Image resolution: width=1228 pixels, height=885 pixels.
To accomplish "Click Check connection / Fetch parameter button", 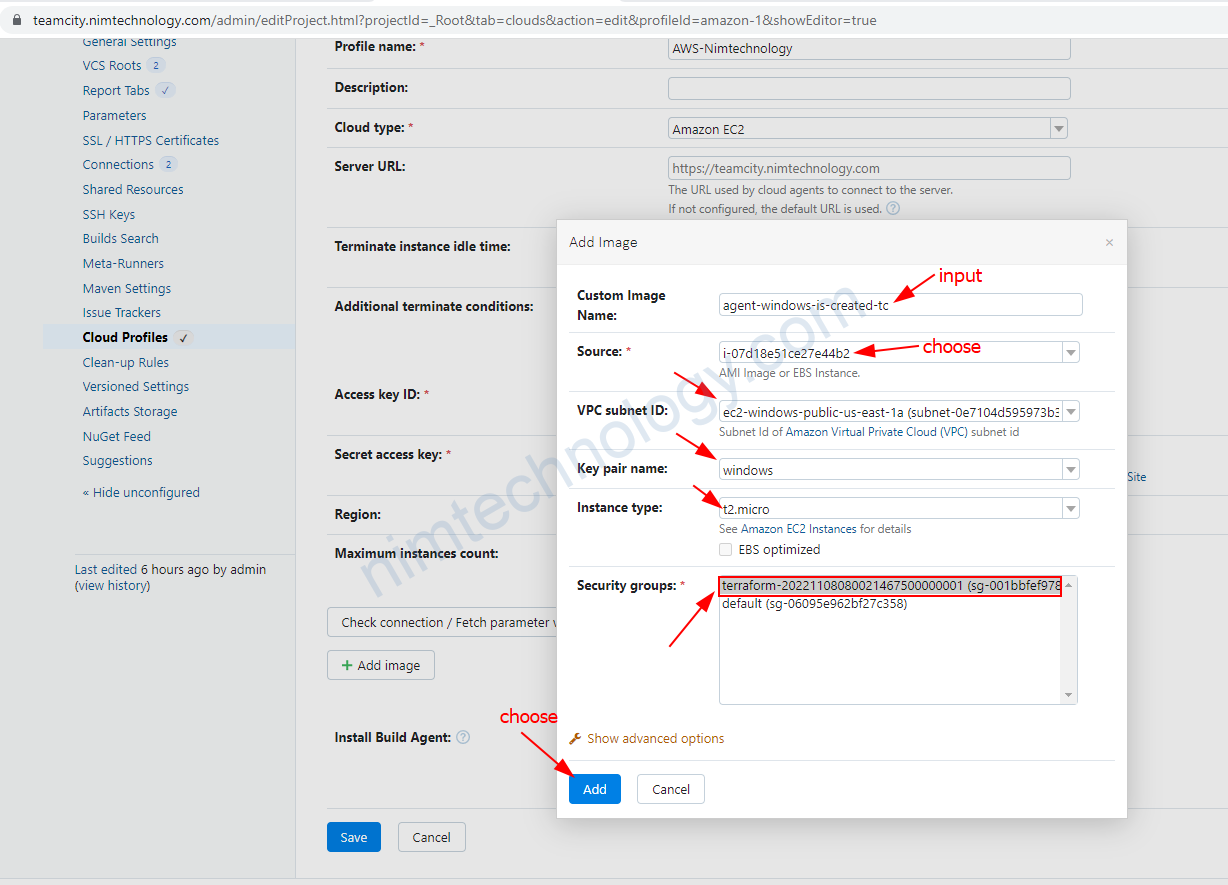I will 442,622.
